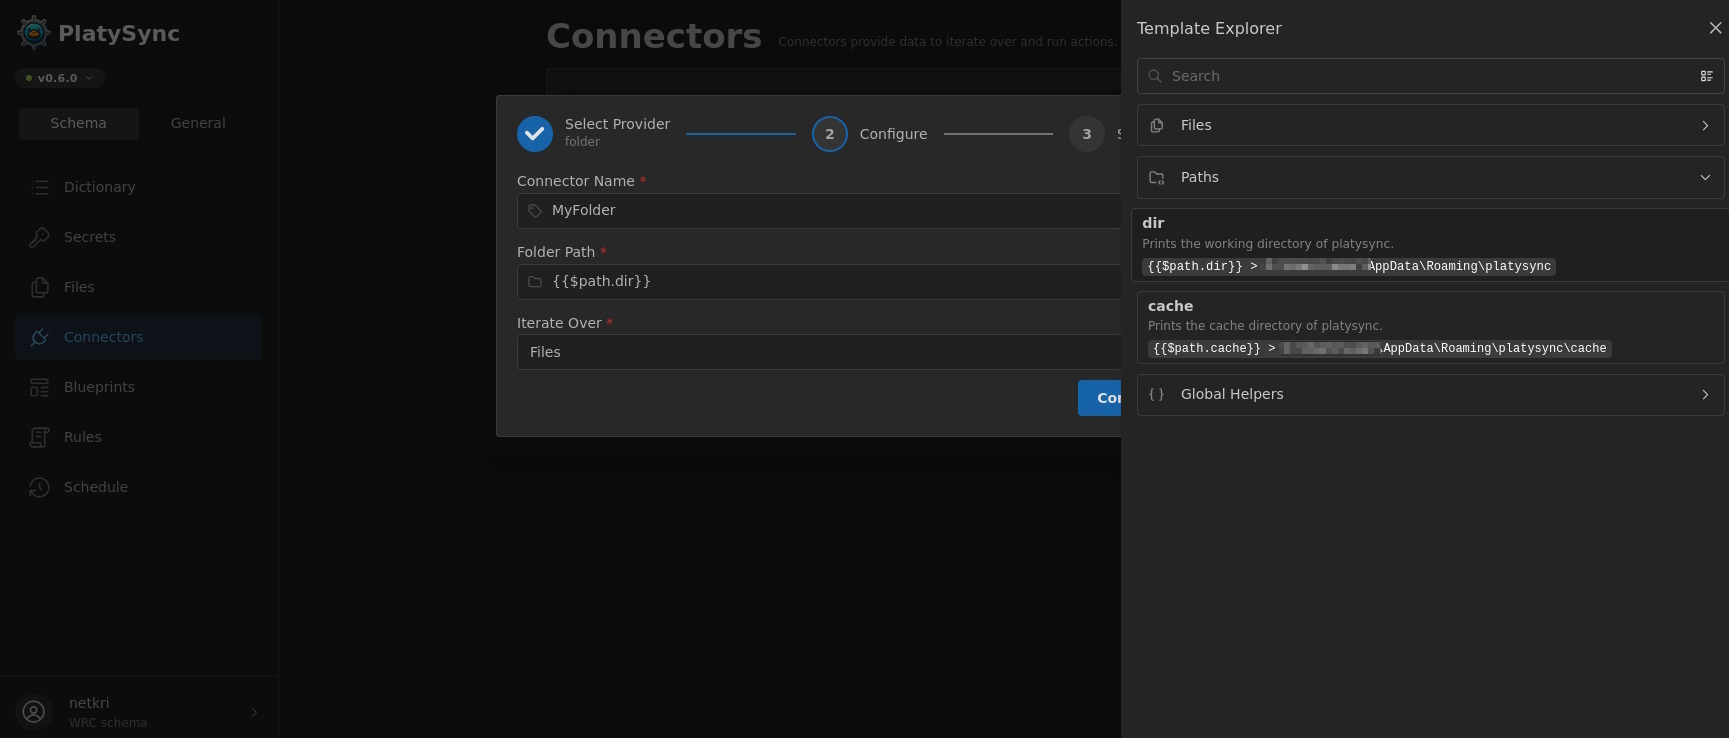The height and width of the screenshot is (738, 1729).
Task: Go to step 3 circle
Action: coord(1087,134)
